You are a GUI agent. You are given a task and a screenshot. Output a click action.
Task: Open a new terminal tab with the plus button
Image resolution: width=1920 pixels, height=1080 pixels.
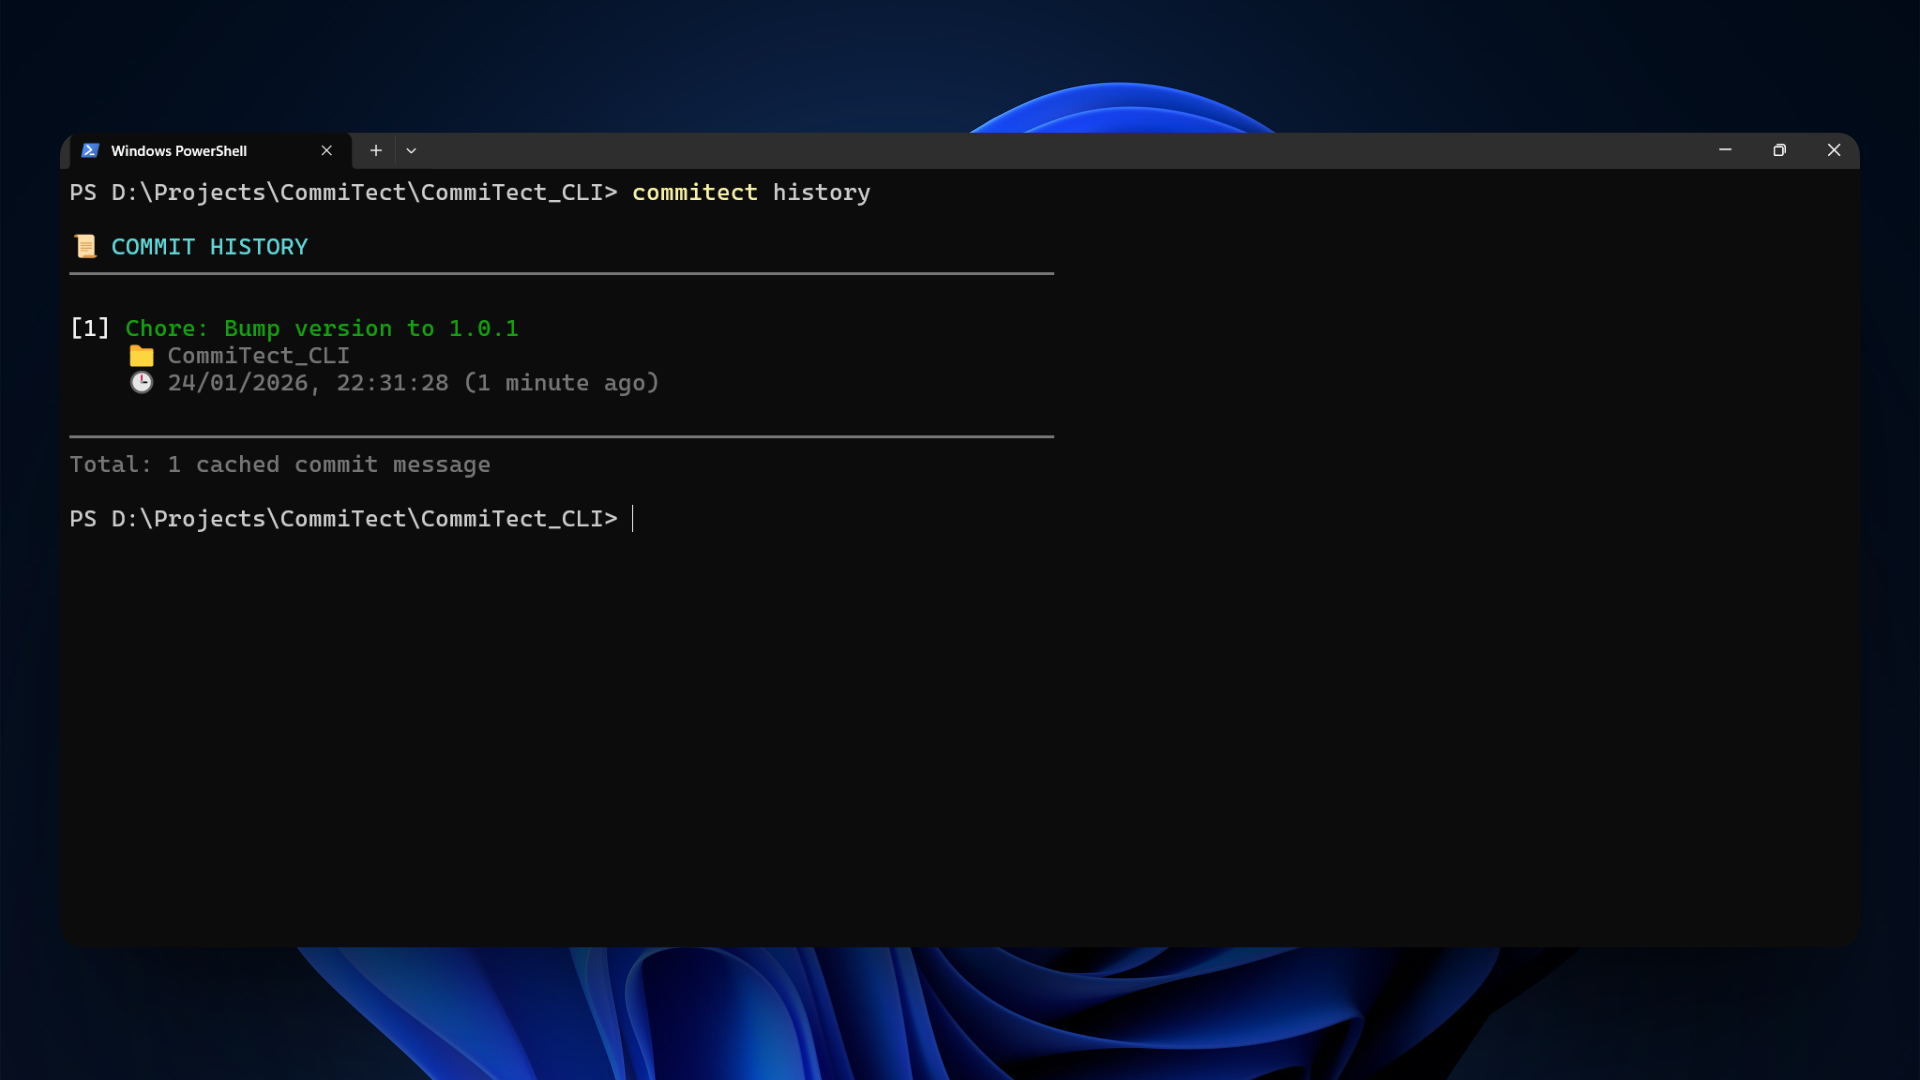coord(376,150)
